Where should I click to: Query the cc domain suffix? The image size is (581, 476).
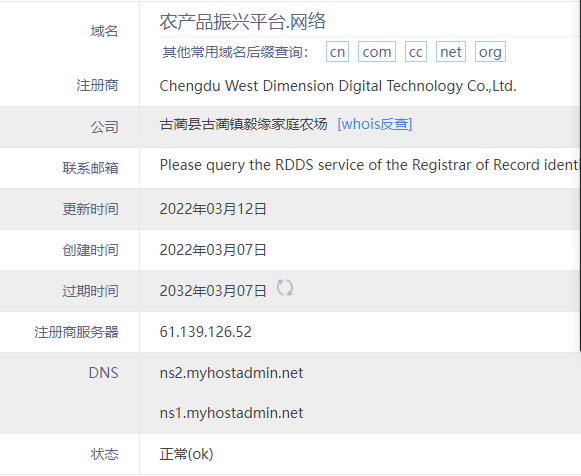click(416, 51)
